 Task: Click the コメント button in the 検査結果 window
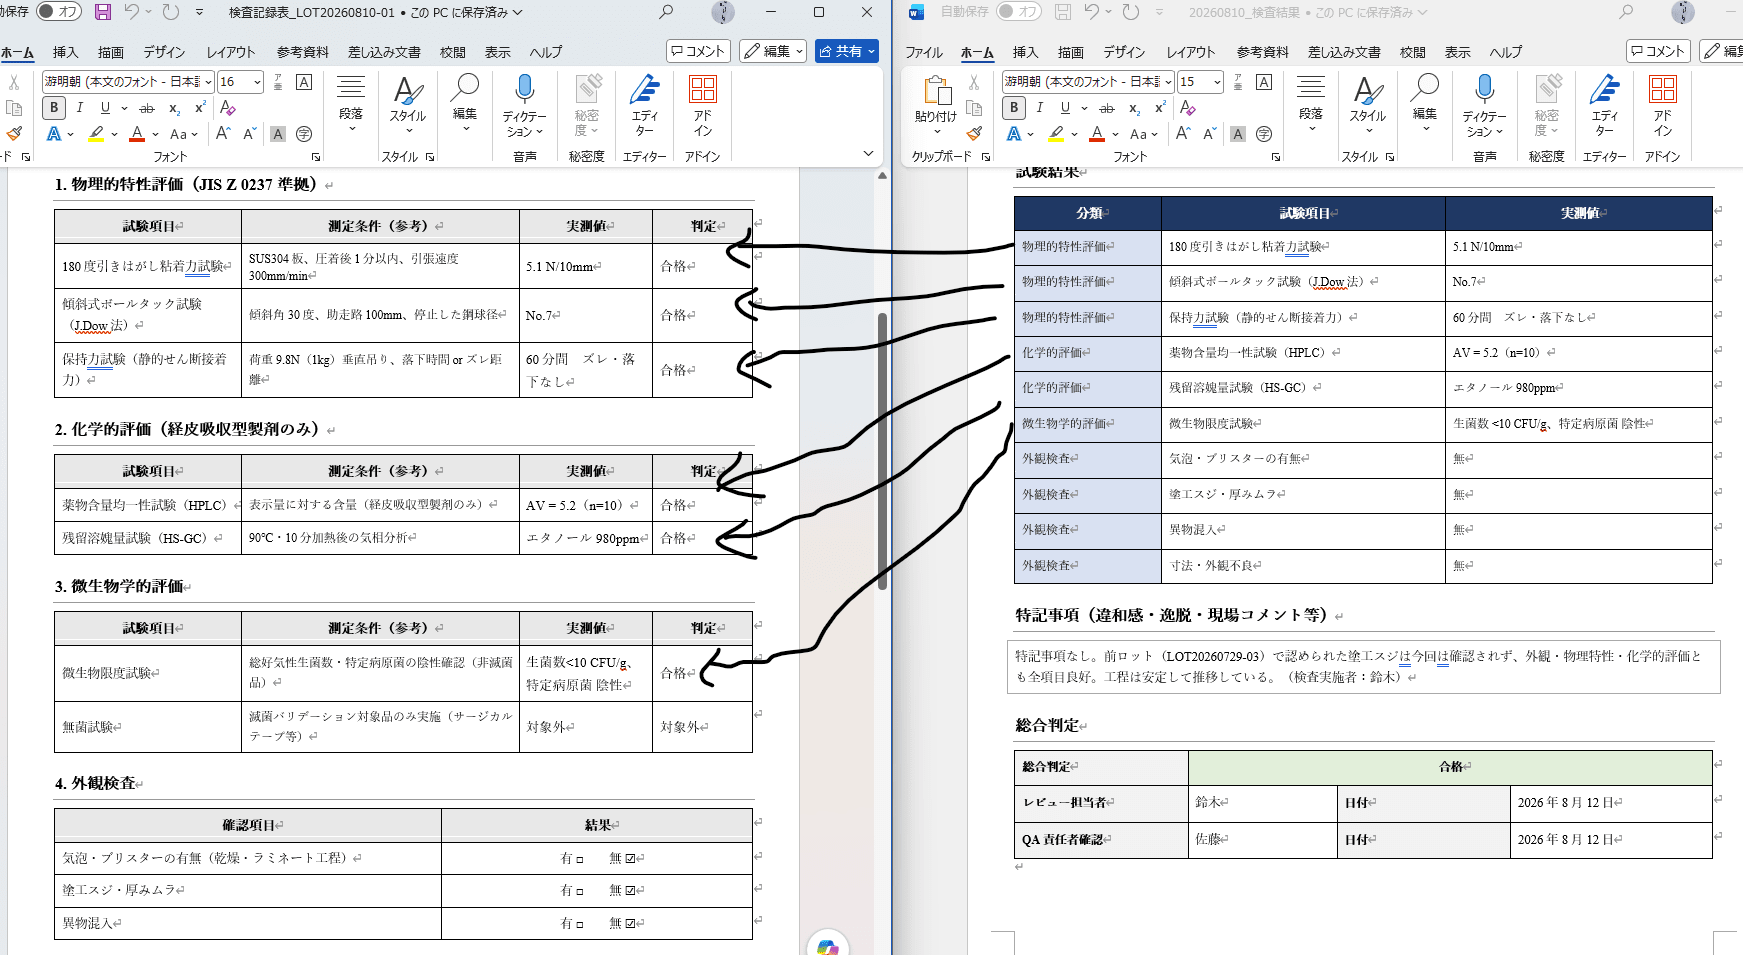1659,51
